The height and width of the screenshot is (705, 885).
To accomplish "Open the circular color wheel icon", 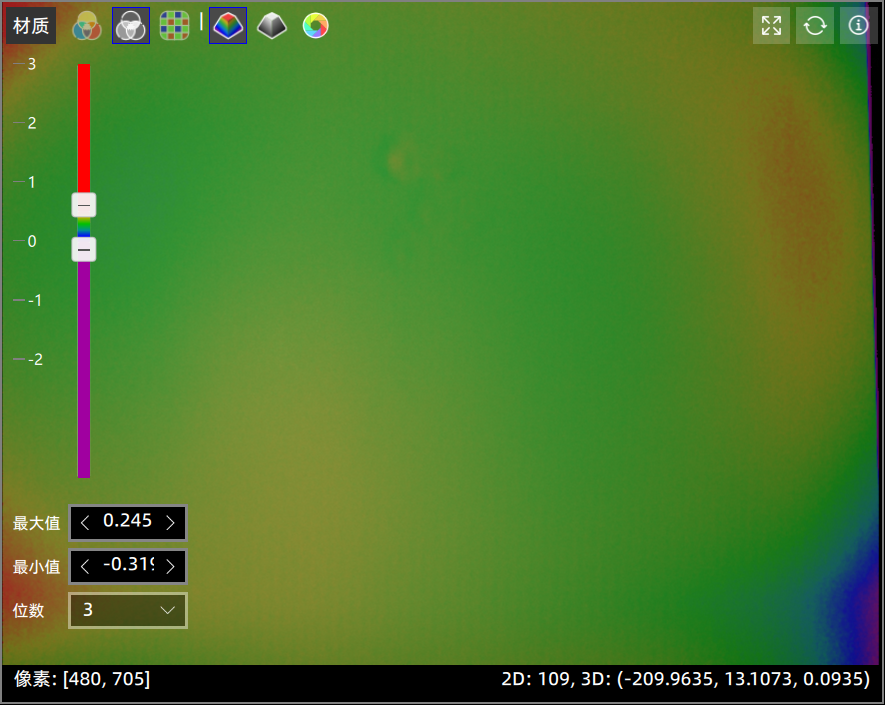I will click(315, 26).
